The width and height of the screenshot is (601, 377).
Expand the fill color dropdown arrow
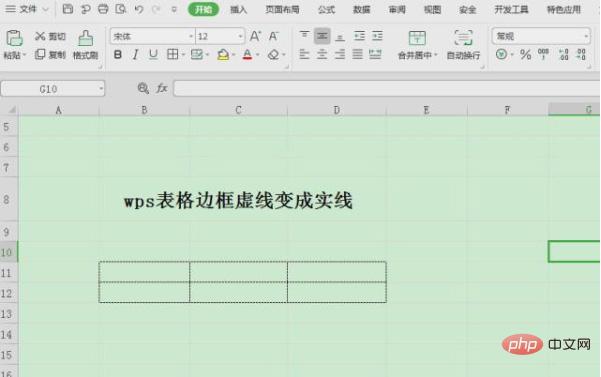coord(233,55)
